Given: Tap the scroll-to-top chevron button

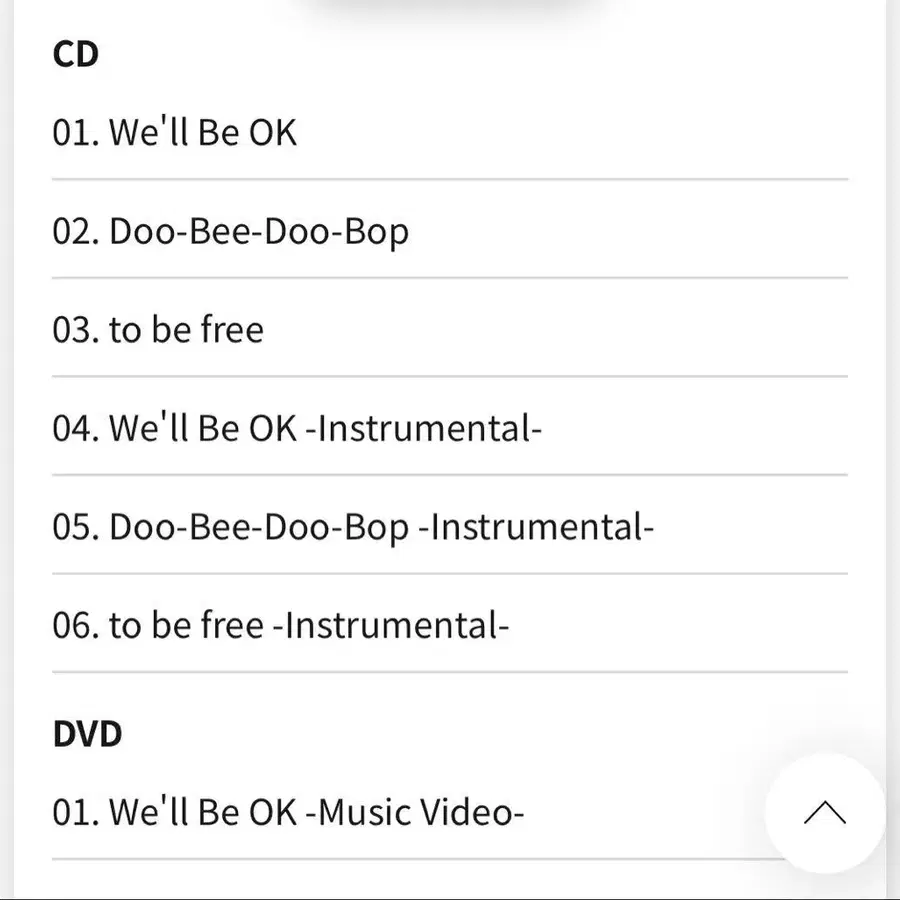Looking at the screenshot, I should 825,813.
